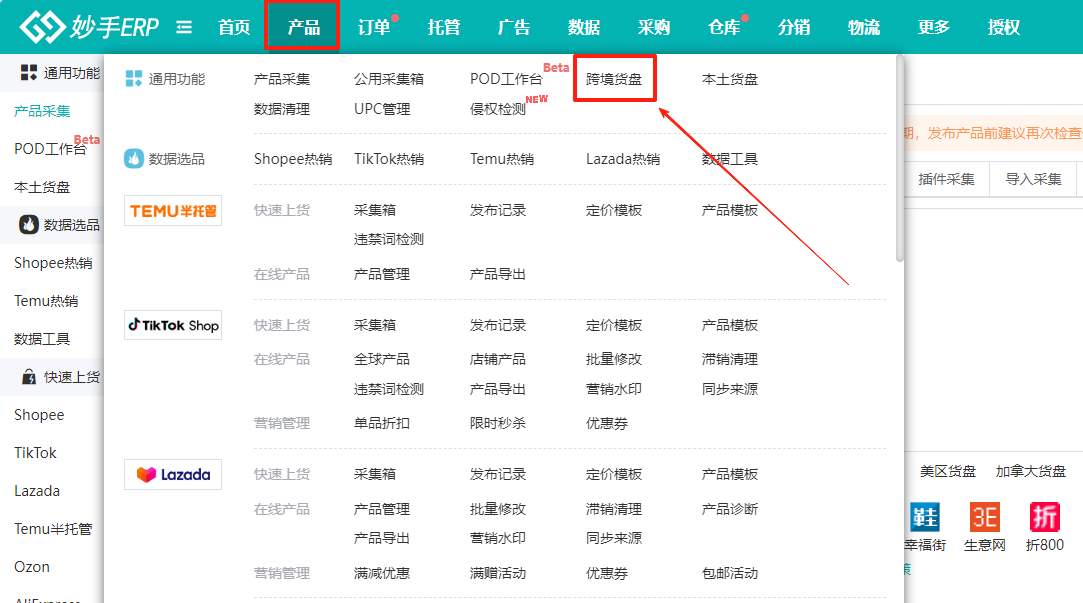Click the 妙手ERP logo
Viewport: 1083px width, 603px height.
coord(88,27)
